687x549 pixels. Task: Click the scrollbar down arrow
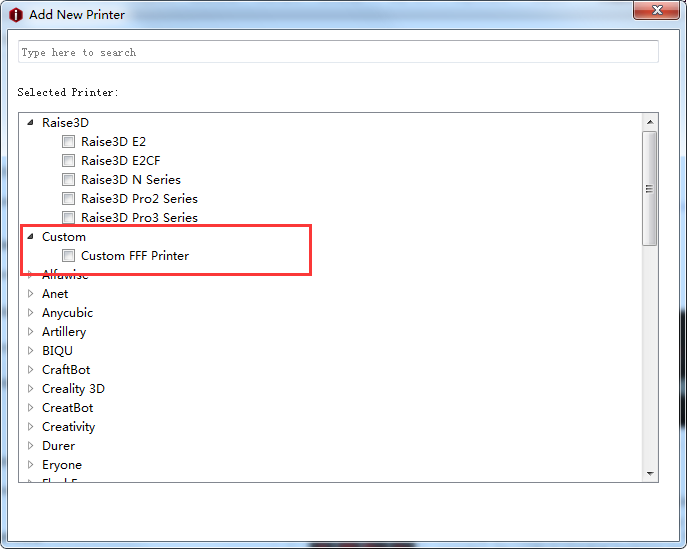(x=650, y=474)
